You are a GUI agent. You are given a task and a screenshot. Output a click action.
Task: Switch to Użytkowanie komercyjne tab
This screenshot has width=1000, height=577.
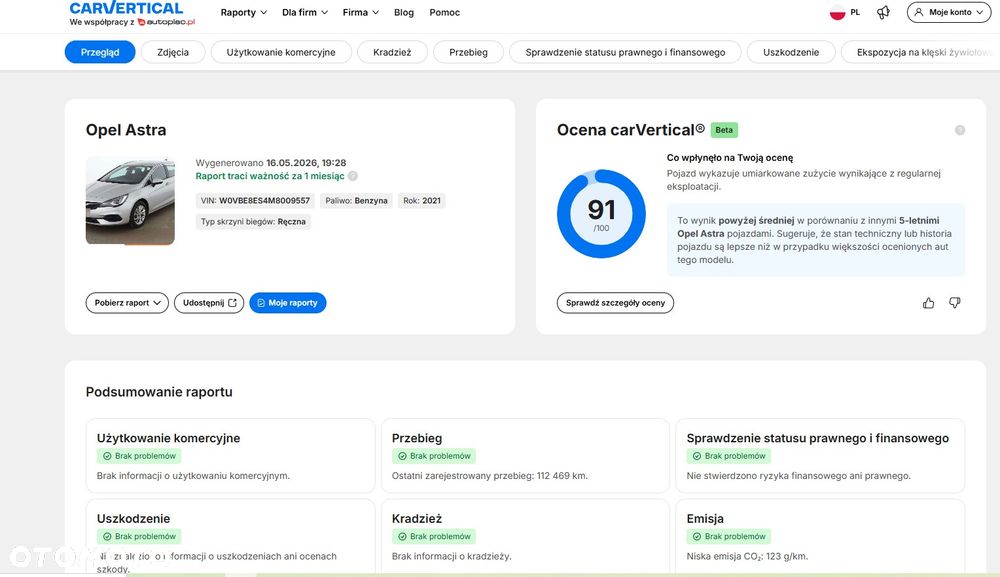281,52
